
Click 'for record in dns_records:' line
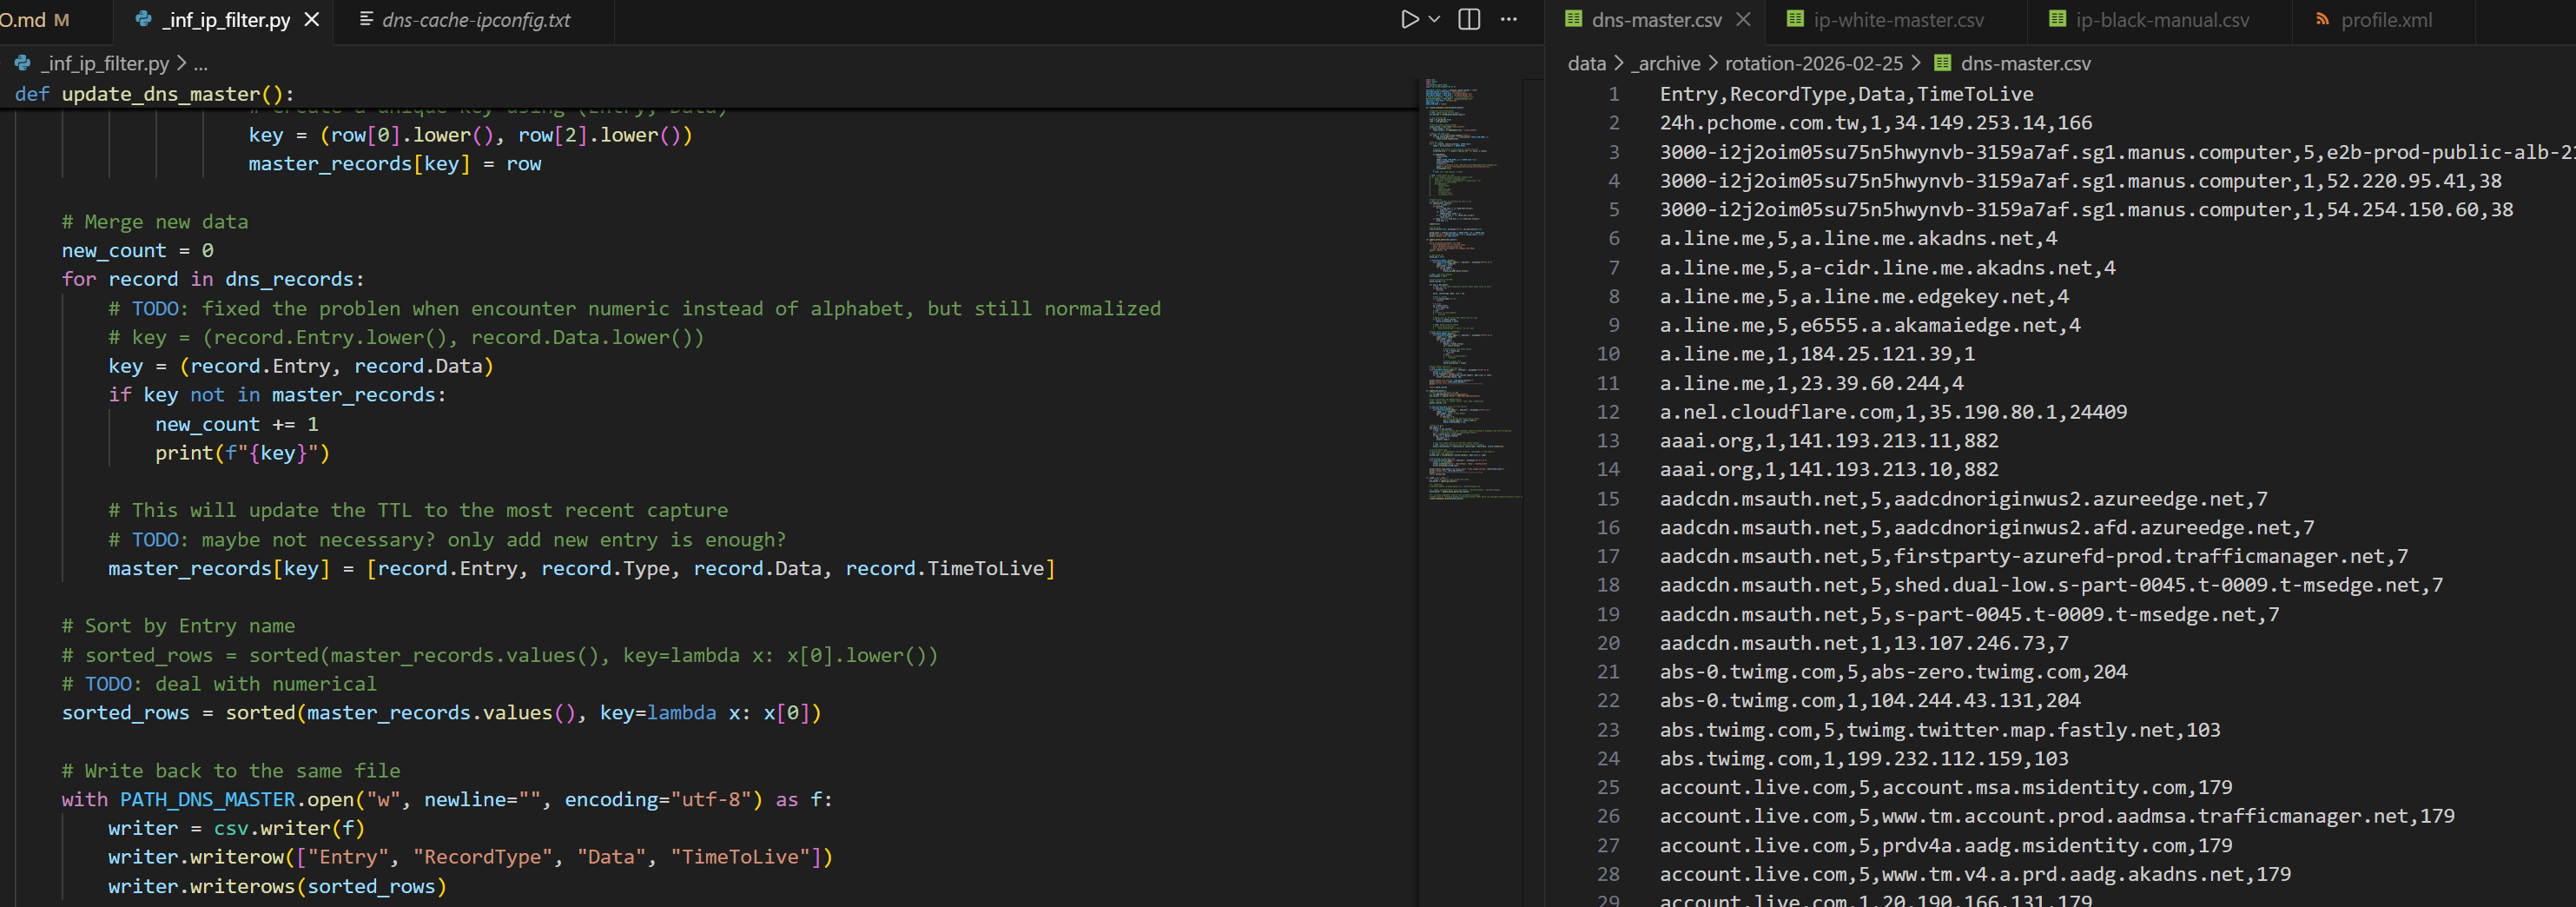click(x=213, y=280)
